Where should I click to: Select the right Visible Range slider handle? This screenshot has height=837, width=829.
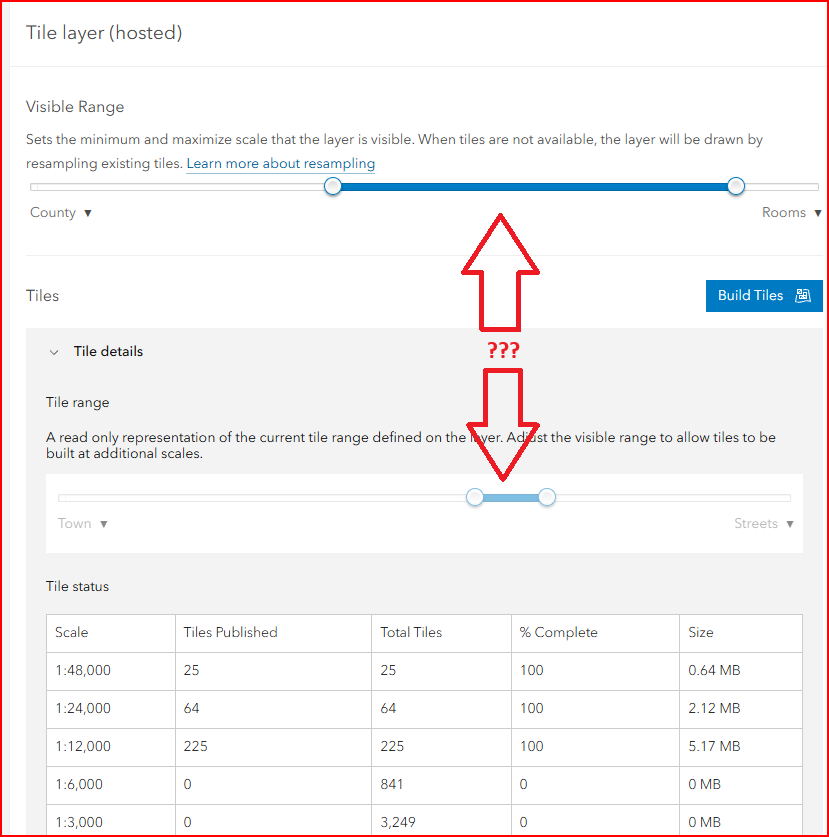(x=735, y=186)
